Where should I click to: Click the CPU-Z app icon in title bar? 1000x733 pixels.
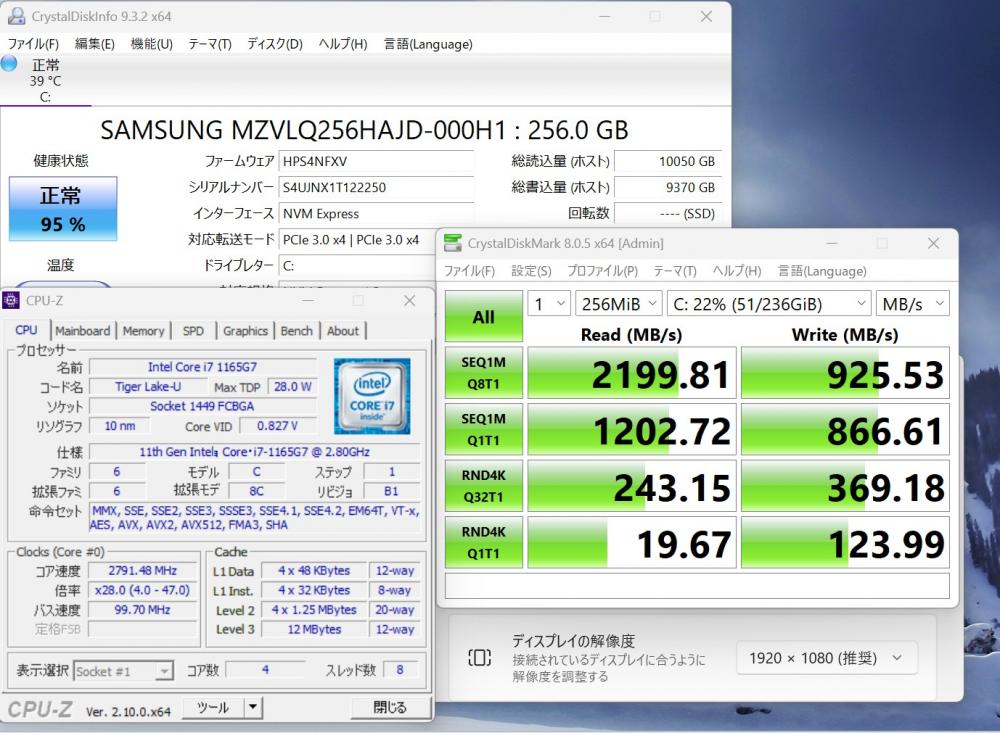[11, 300]
